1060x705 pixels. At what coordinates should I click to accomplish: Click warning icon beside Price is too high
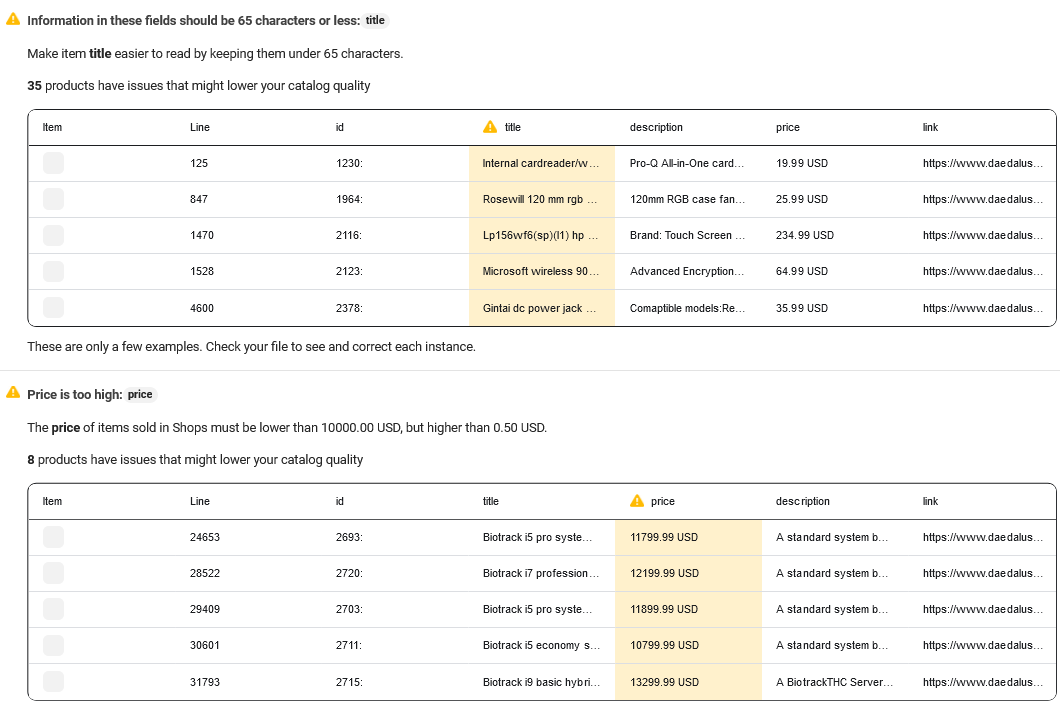coord(13,394)
